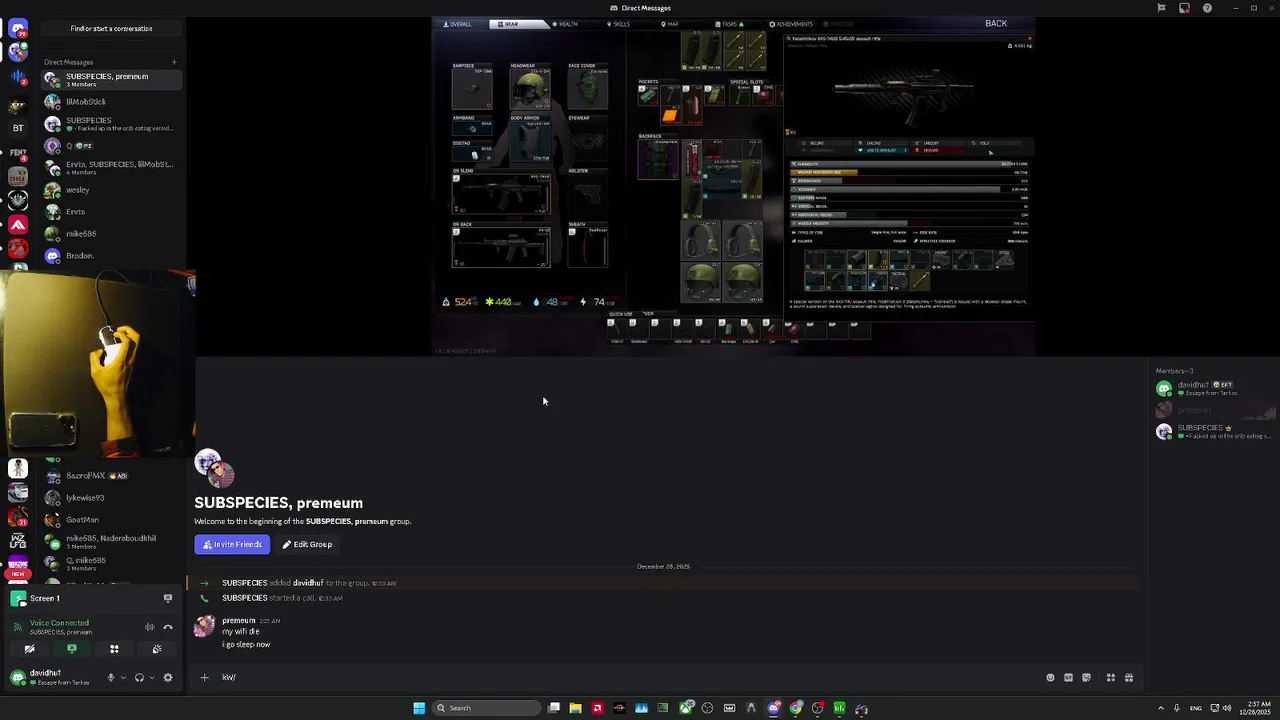Screen dimensions: 1280x720
Task: Open Activities icon in voice panel
Action: pyautogui.click(x=114, y=649)
